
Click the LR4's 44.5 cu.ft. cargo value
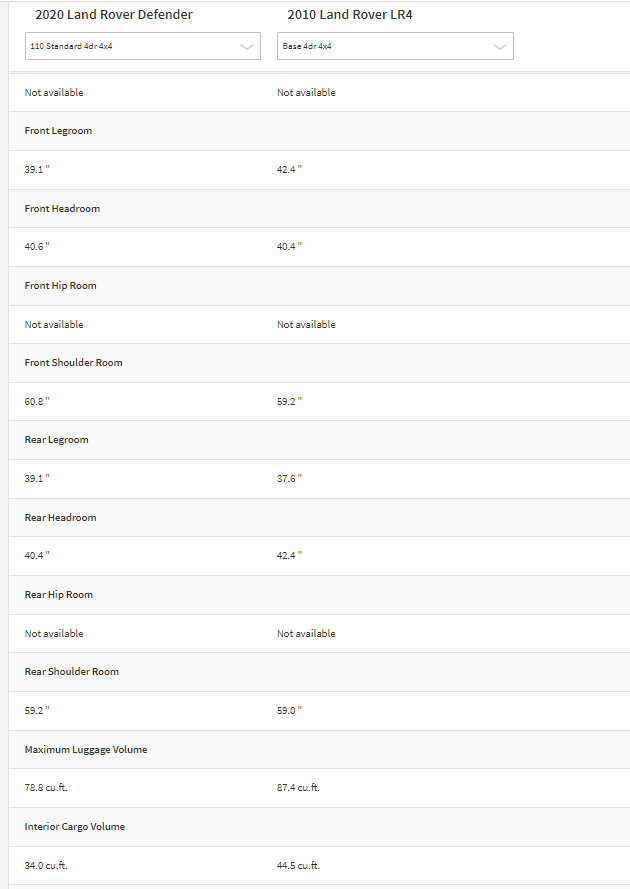(x=298, y=866)
